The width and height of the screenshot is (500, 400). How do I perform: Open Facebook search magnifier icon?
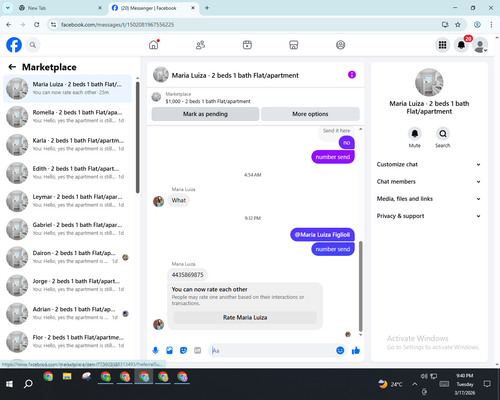(33, 45)
